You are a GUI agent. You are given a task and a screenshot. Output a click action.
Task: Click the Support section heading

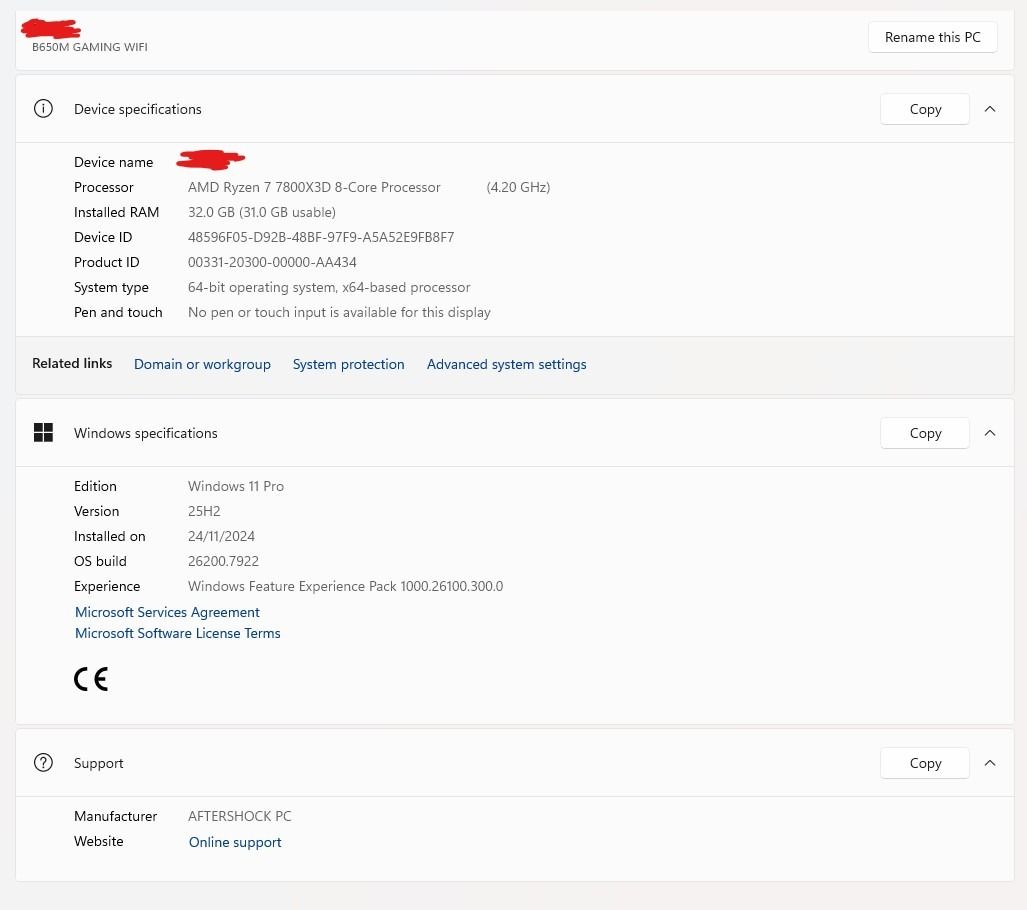98,763
